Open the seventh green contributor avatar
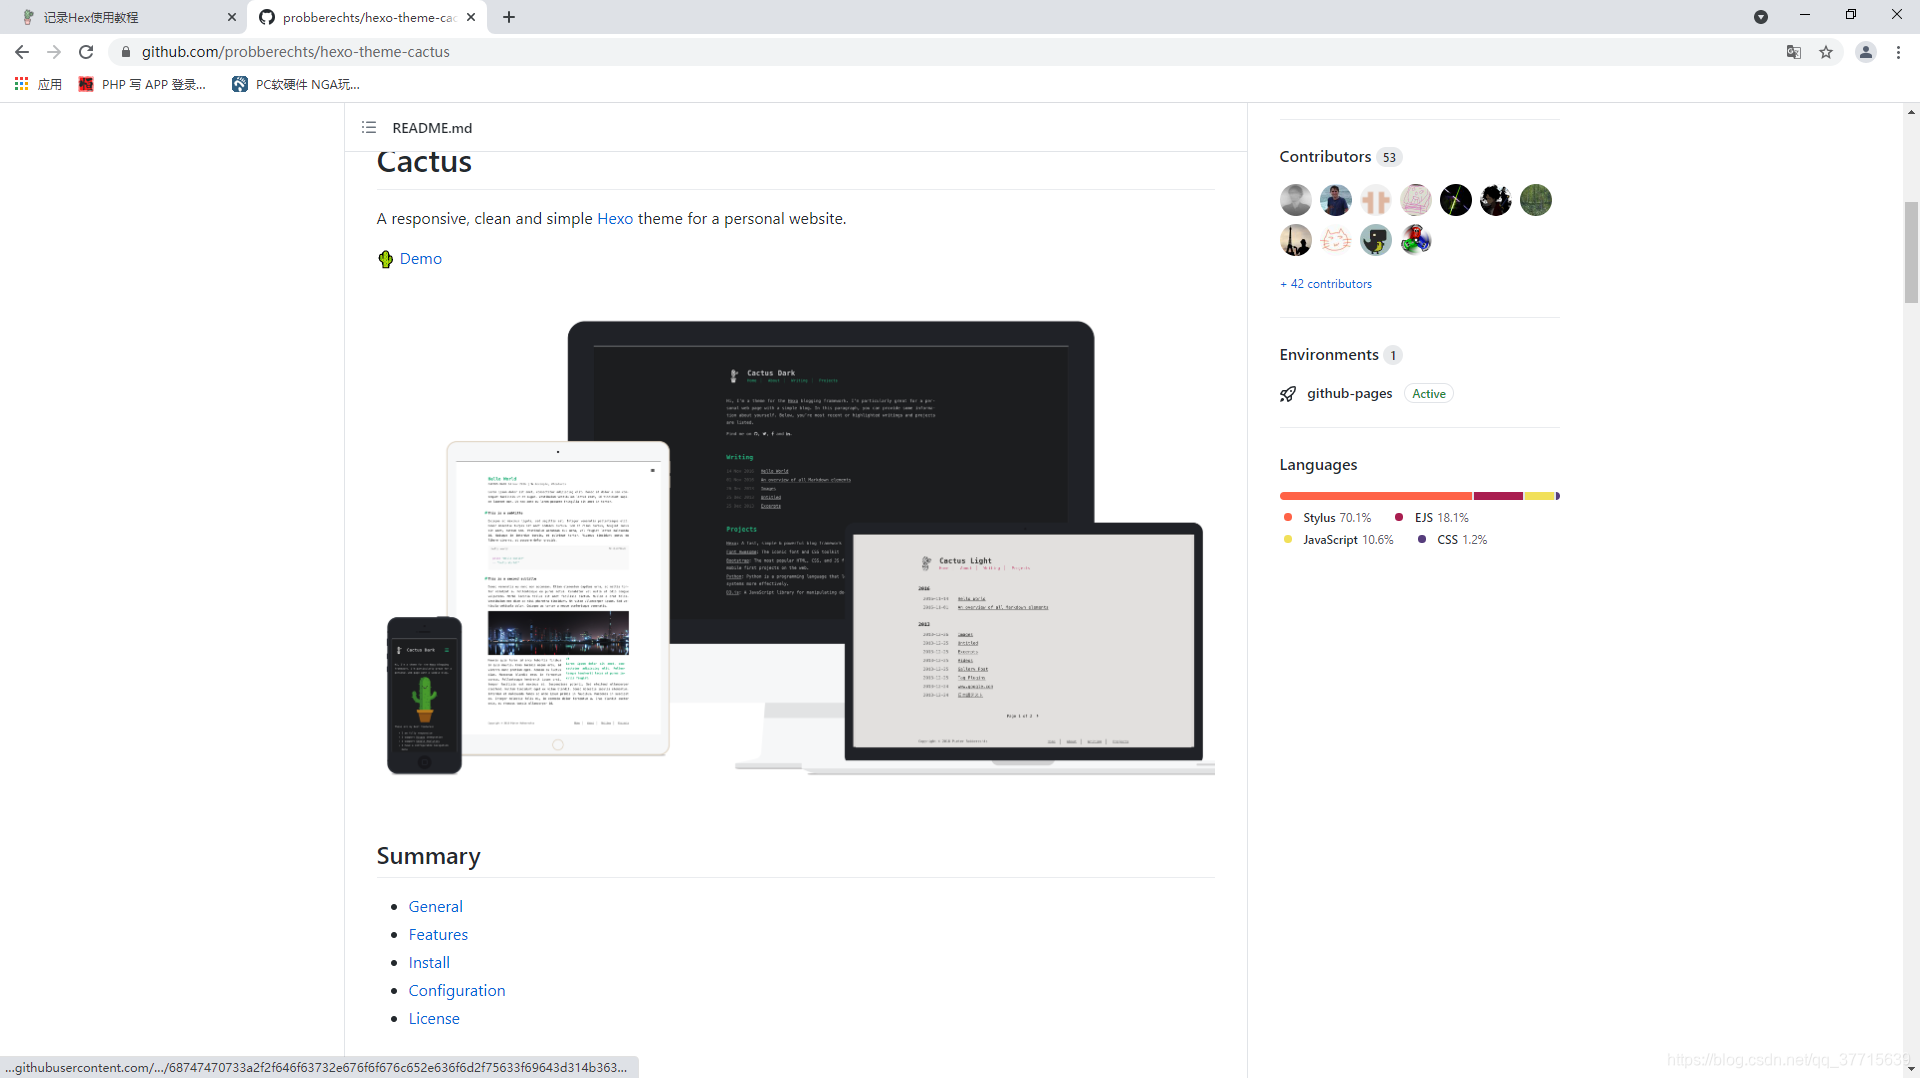 tap(1536, 200)
